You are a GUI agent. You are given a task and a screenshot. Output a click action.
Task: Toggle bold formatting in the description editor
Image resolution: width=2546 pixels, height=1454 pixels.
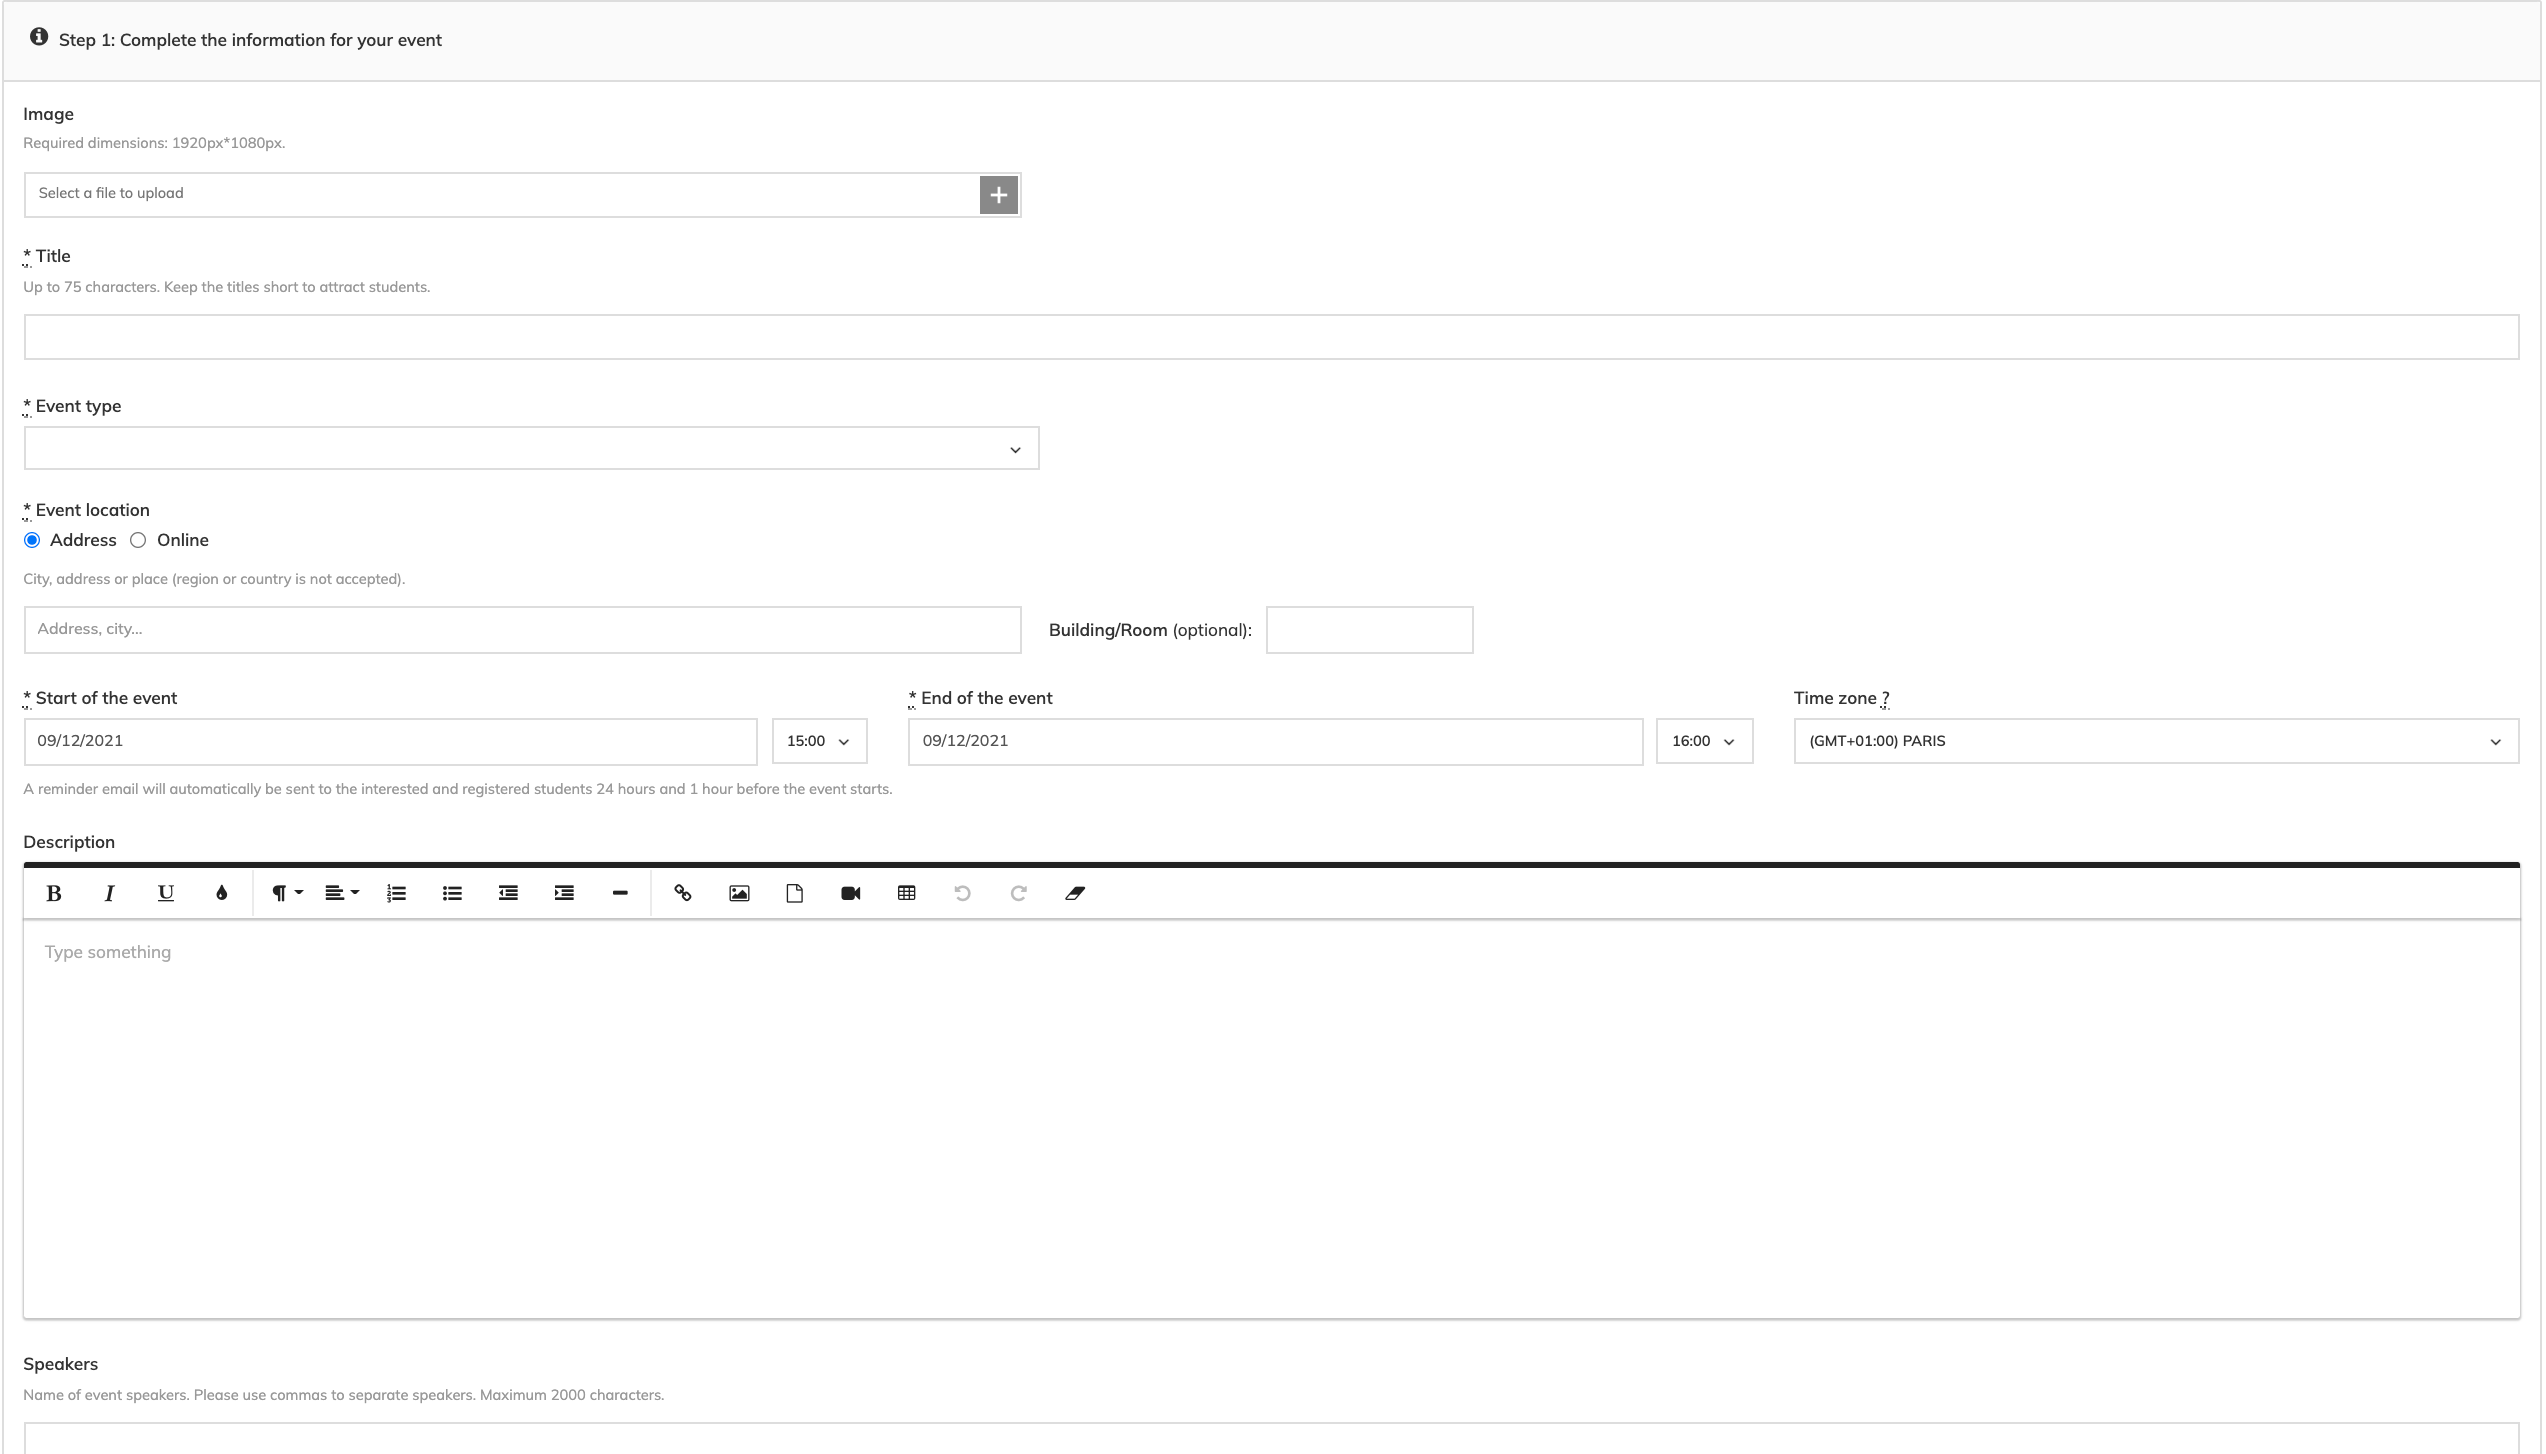click(54, 893)
